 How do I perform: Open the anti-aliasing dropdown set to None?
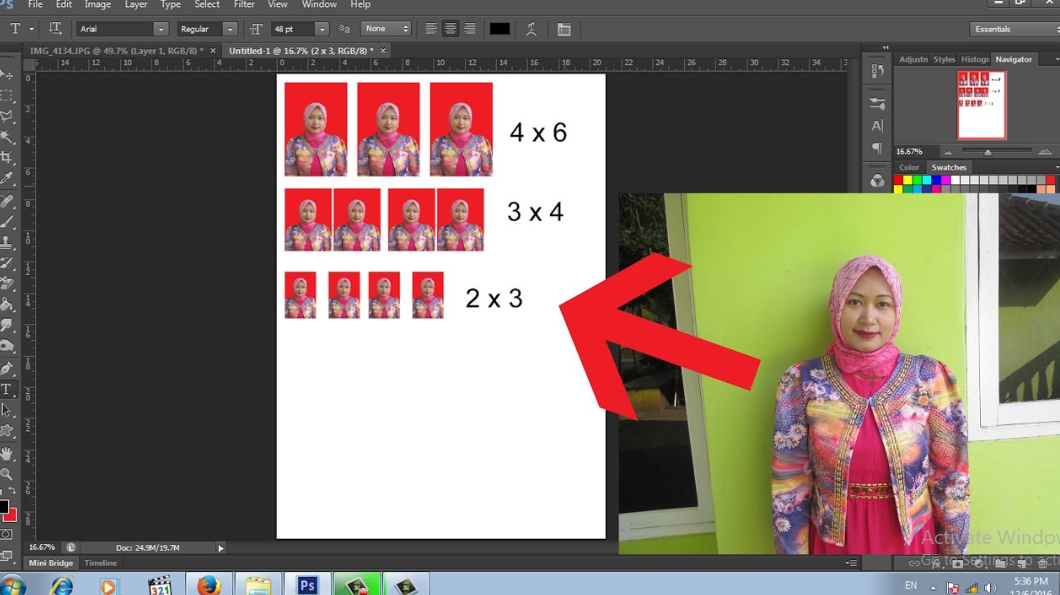[x=385, y=28]
